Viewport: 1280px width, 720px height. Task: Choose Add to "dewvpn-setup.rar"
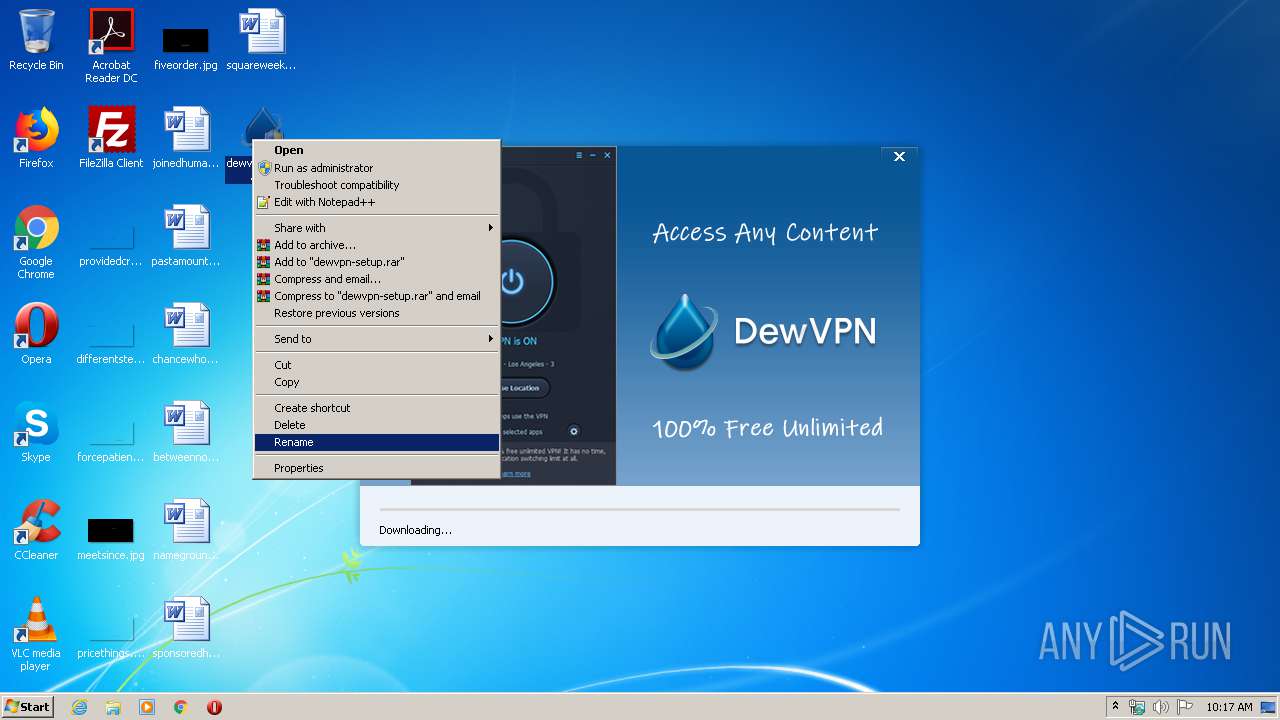coord(377,262)
